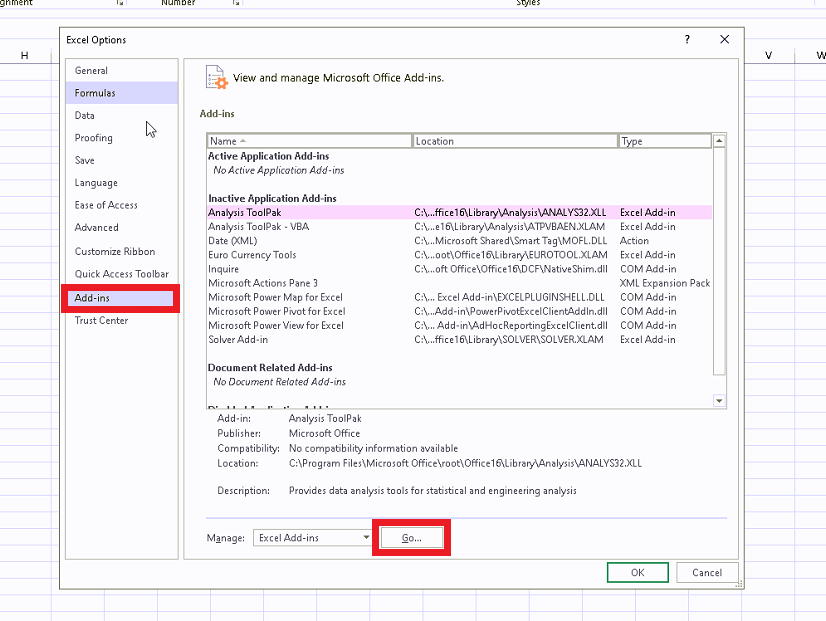The width and height of the screenshot is (826, 621).
Task: Switch to the Formulas category
Action: 95,93
